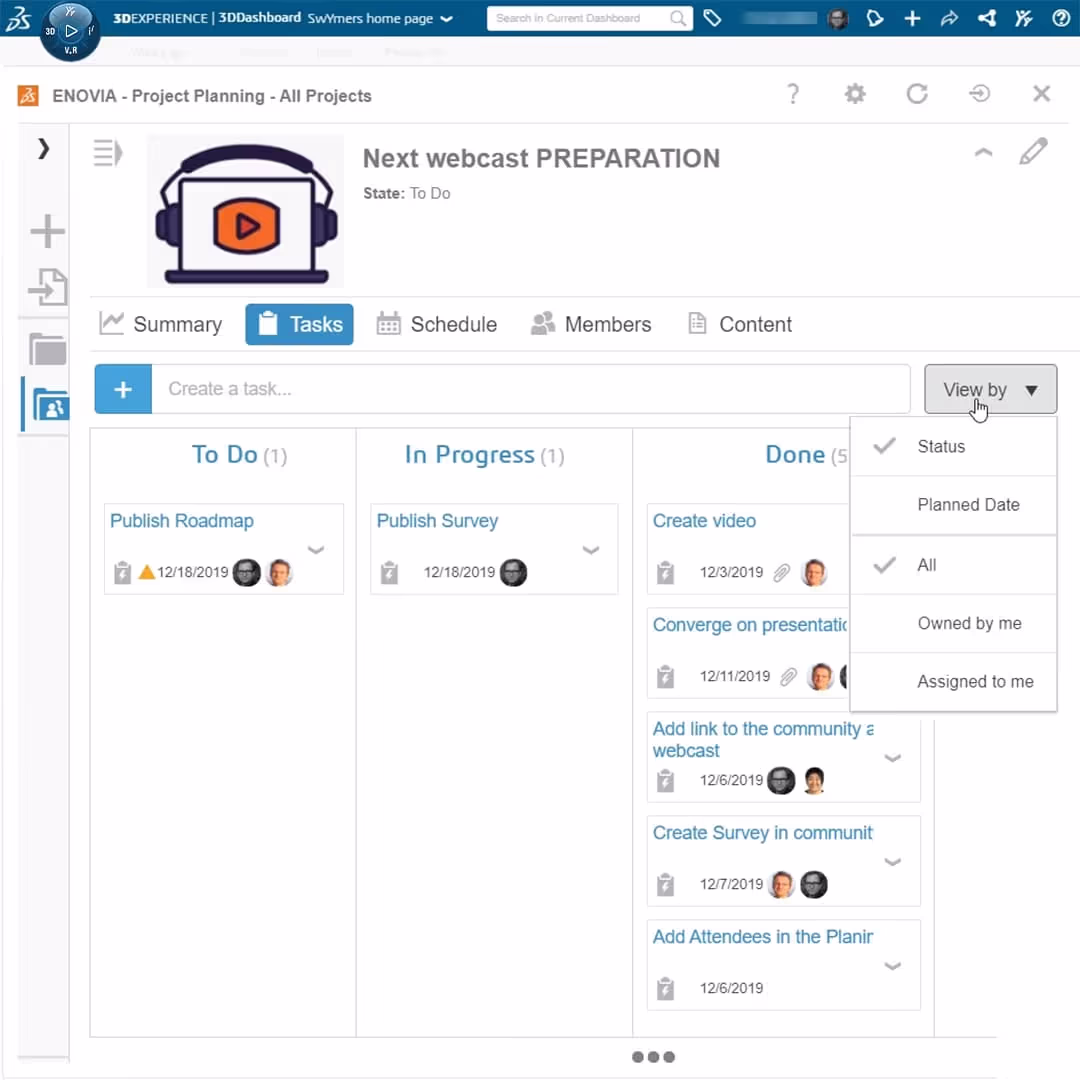Click the blue add task plus button
This screenshot has height=1080, width=1080.
pyautogui.click(x=123, y=389)
